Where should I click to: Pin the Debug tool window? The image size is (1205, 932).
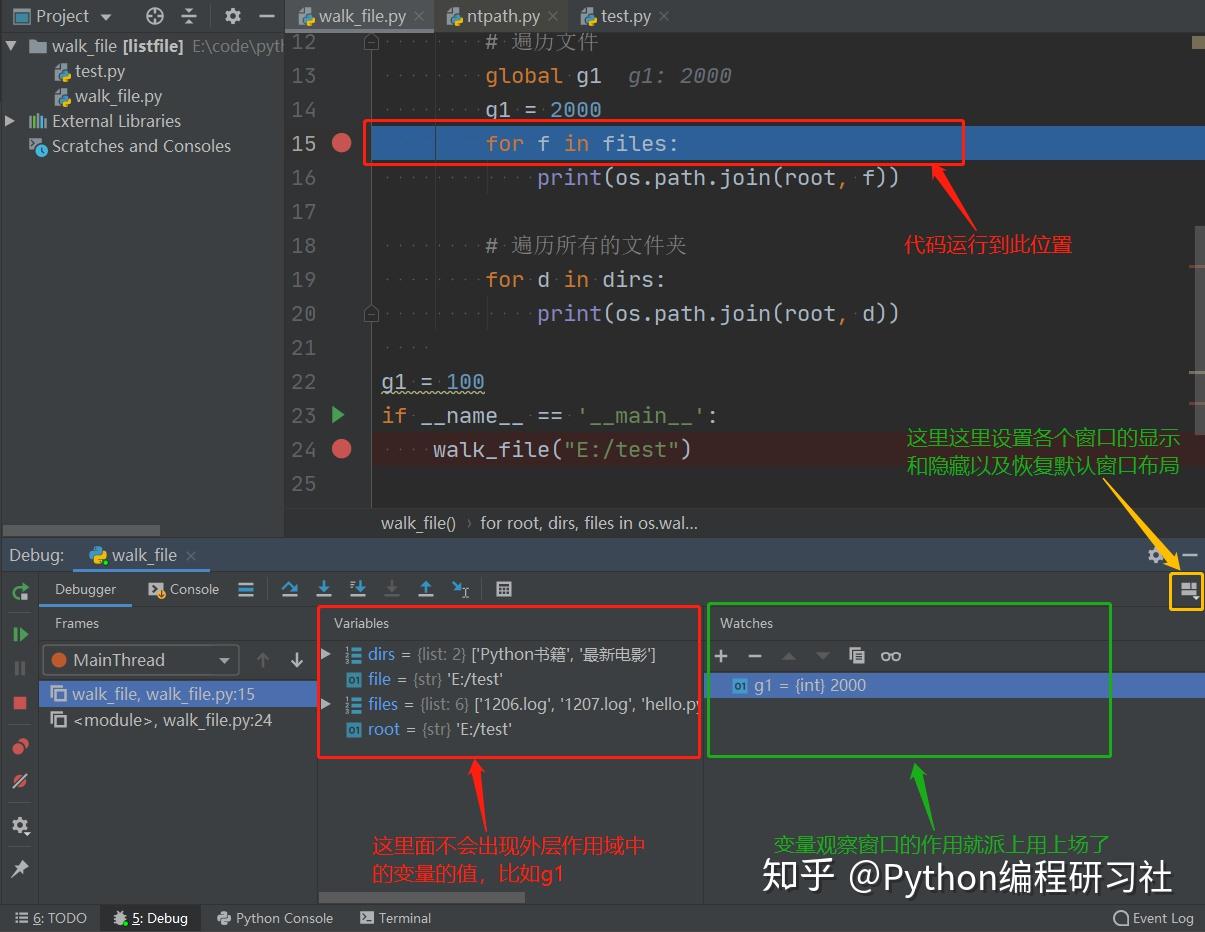click(20, 868)
